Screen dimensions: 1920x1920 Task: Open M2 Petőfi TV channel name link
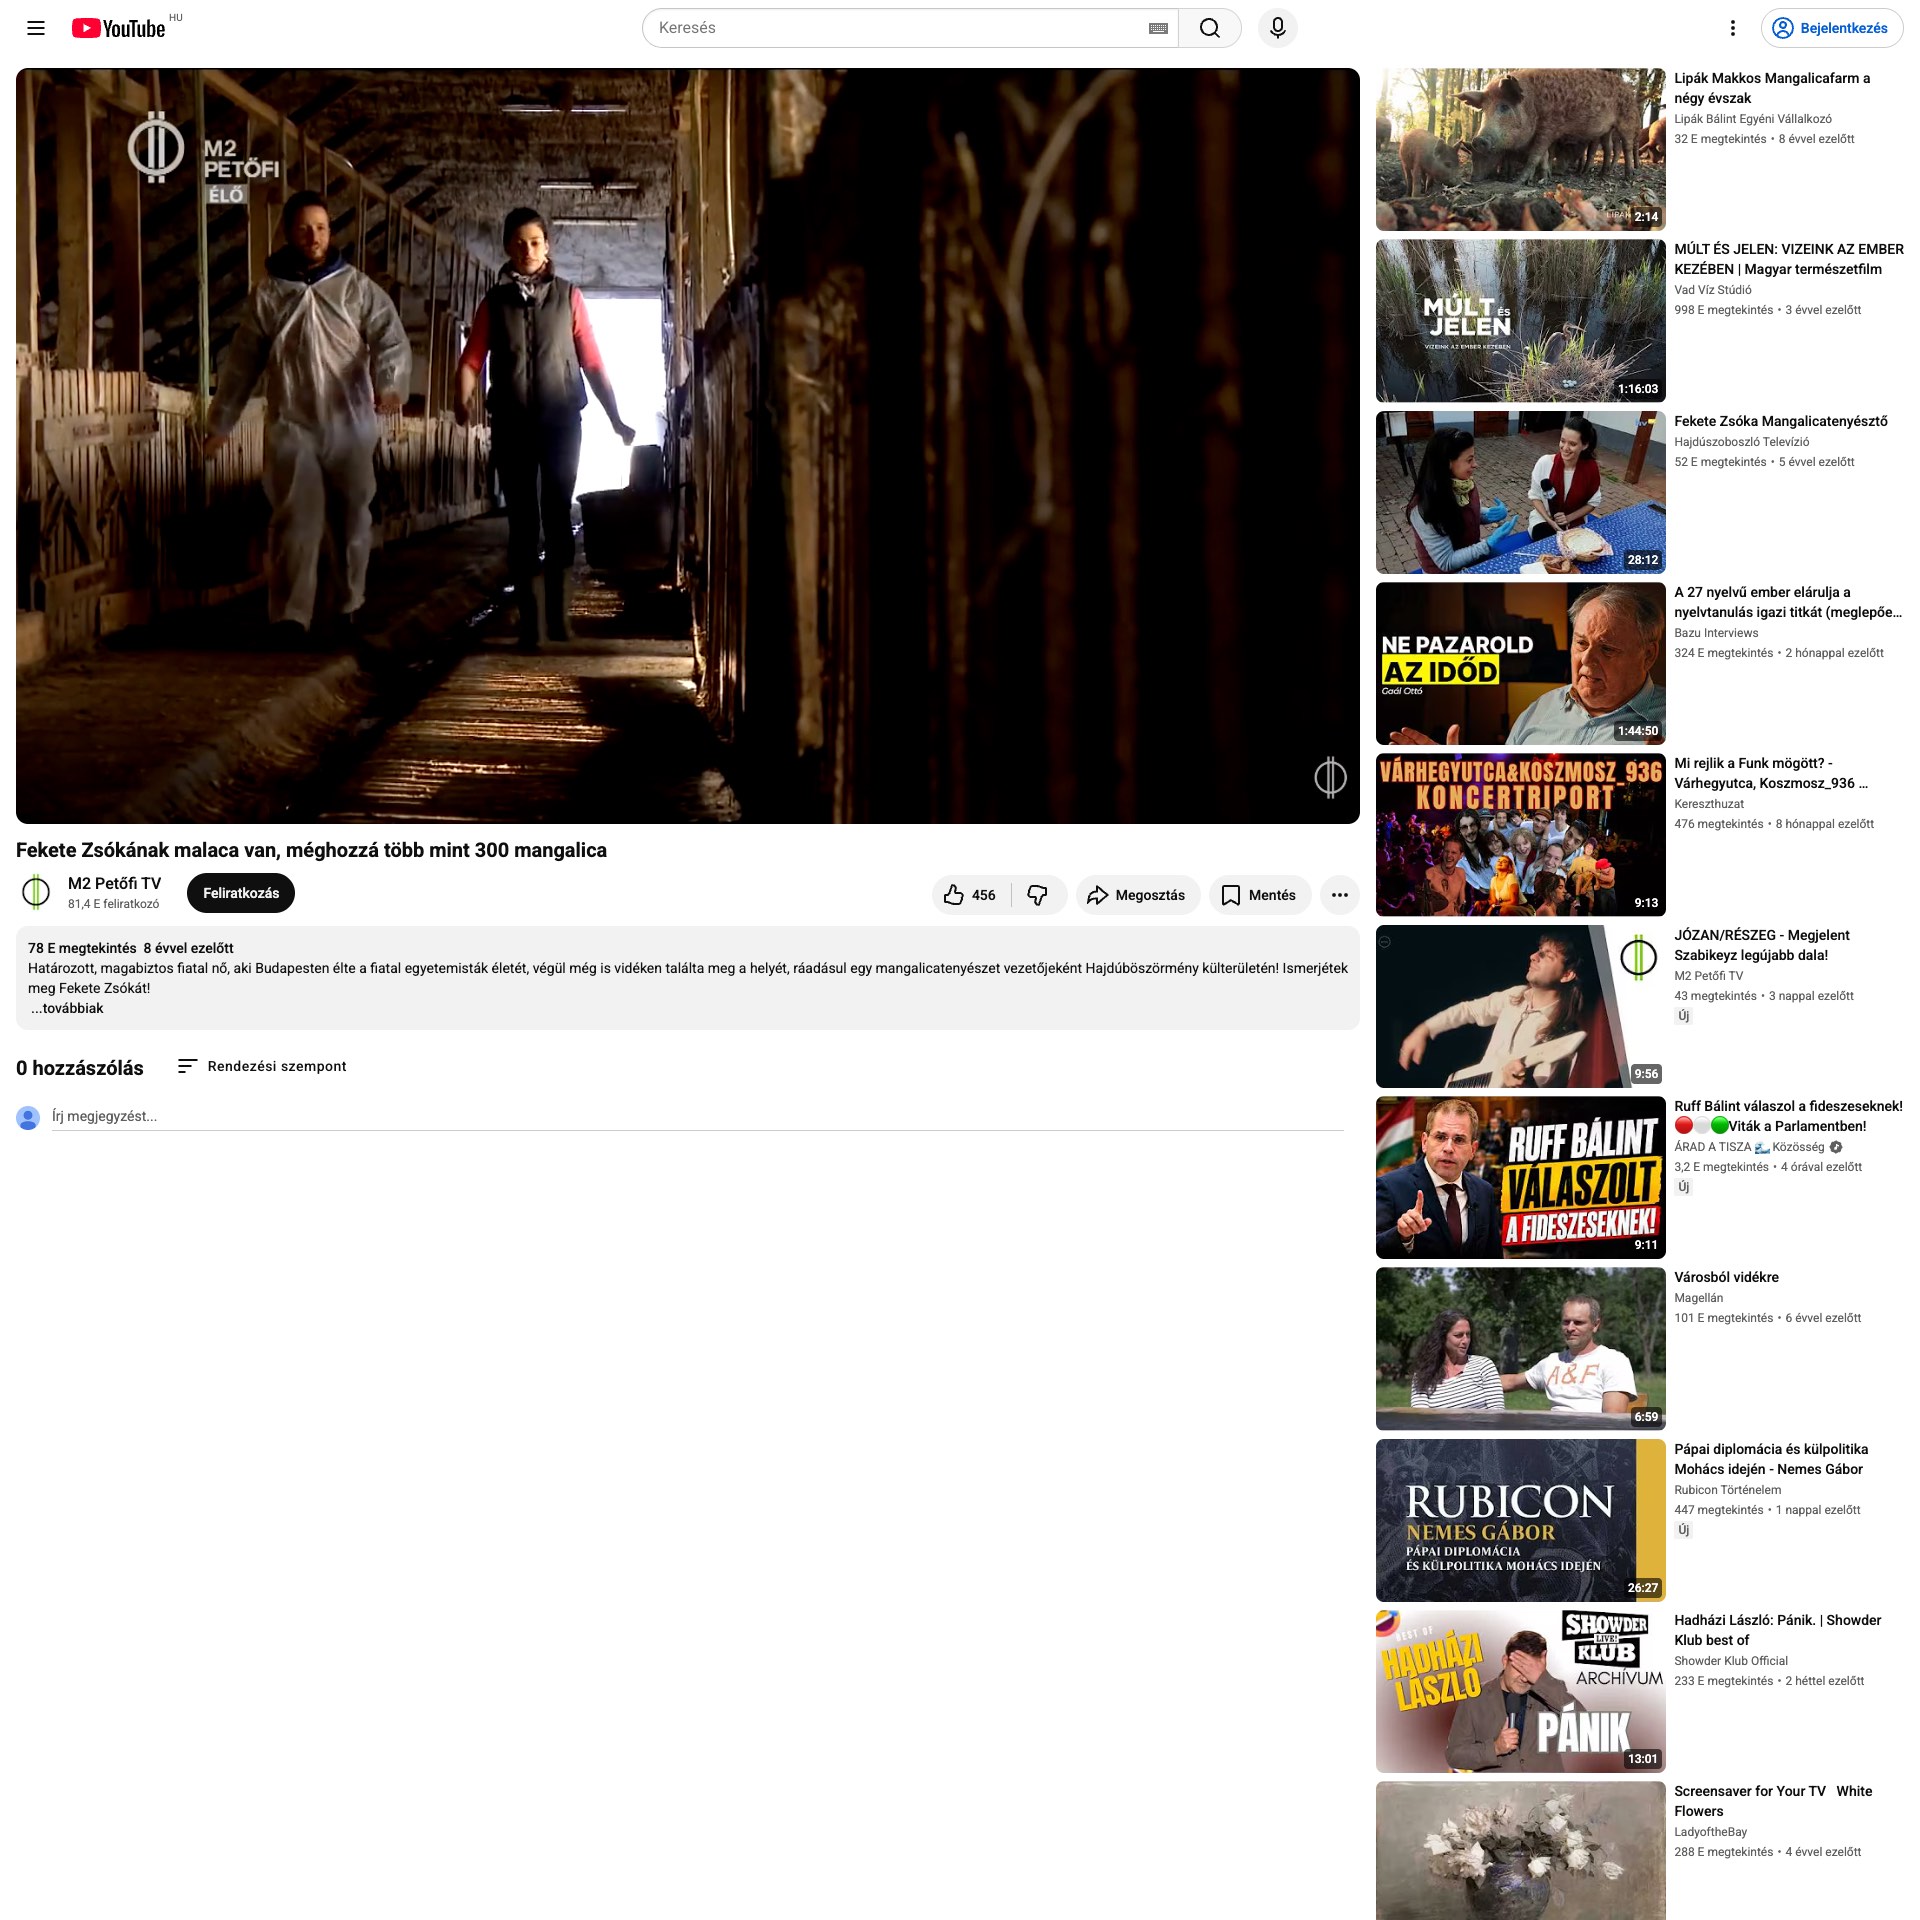coord(114,883)
